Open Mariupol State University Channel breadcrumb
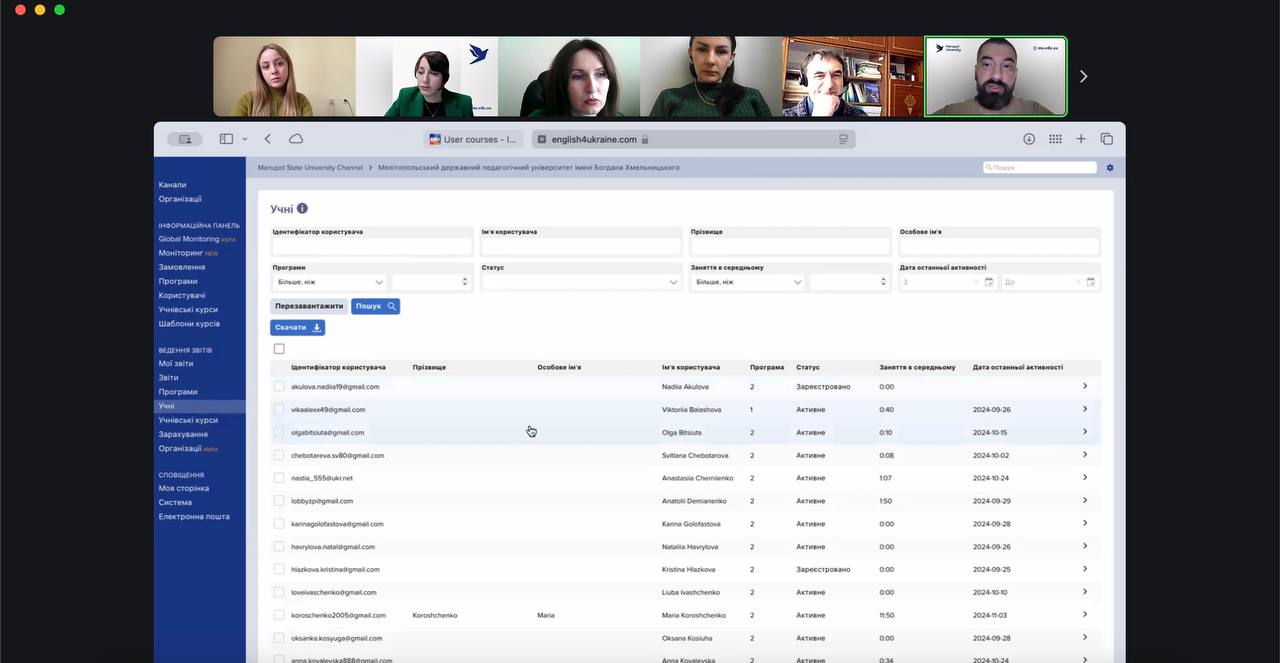This screenshot has width=1280, height=663. [x=310, y=168]
